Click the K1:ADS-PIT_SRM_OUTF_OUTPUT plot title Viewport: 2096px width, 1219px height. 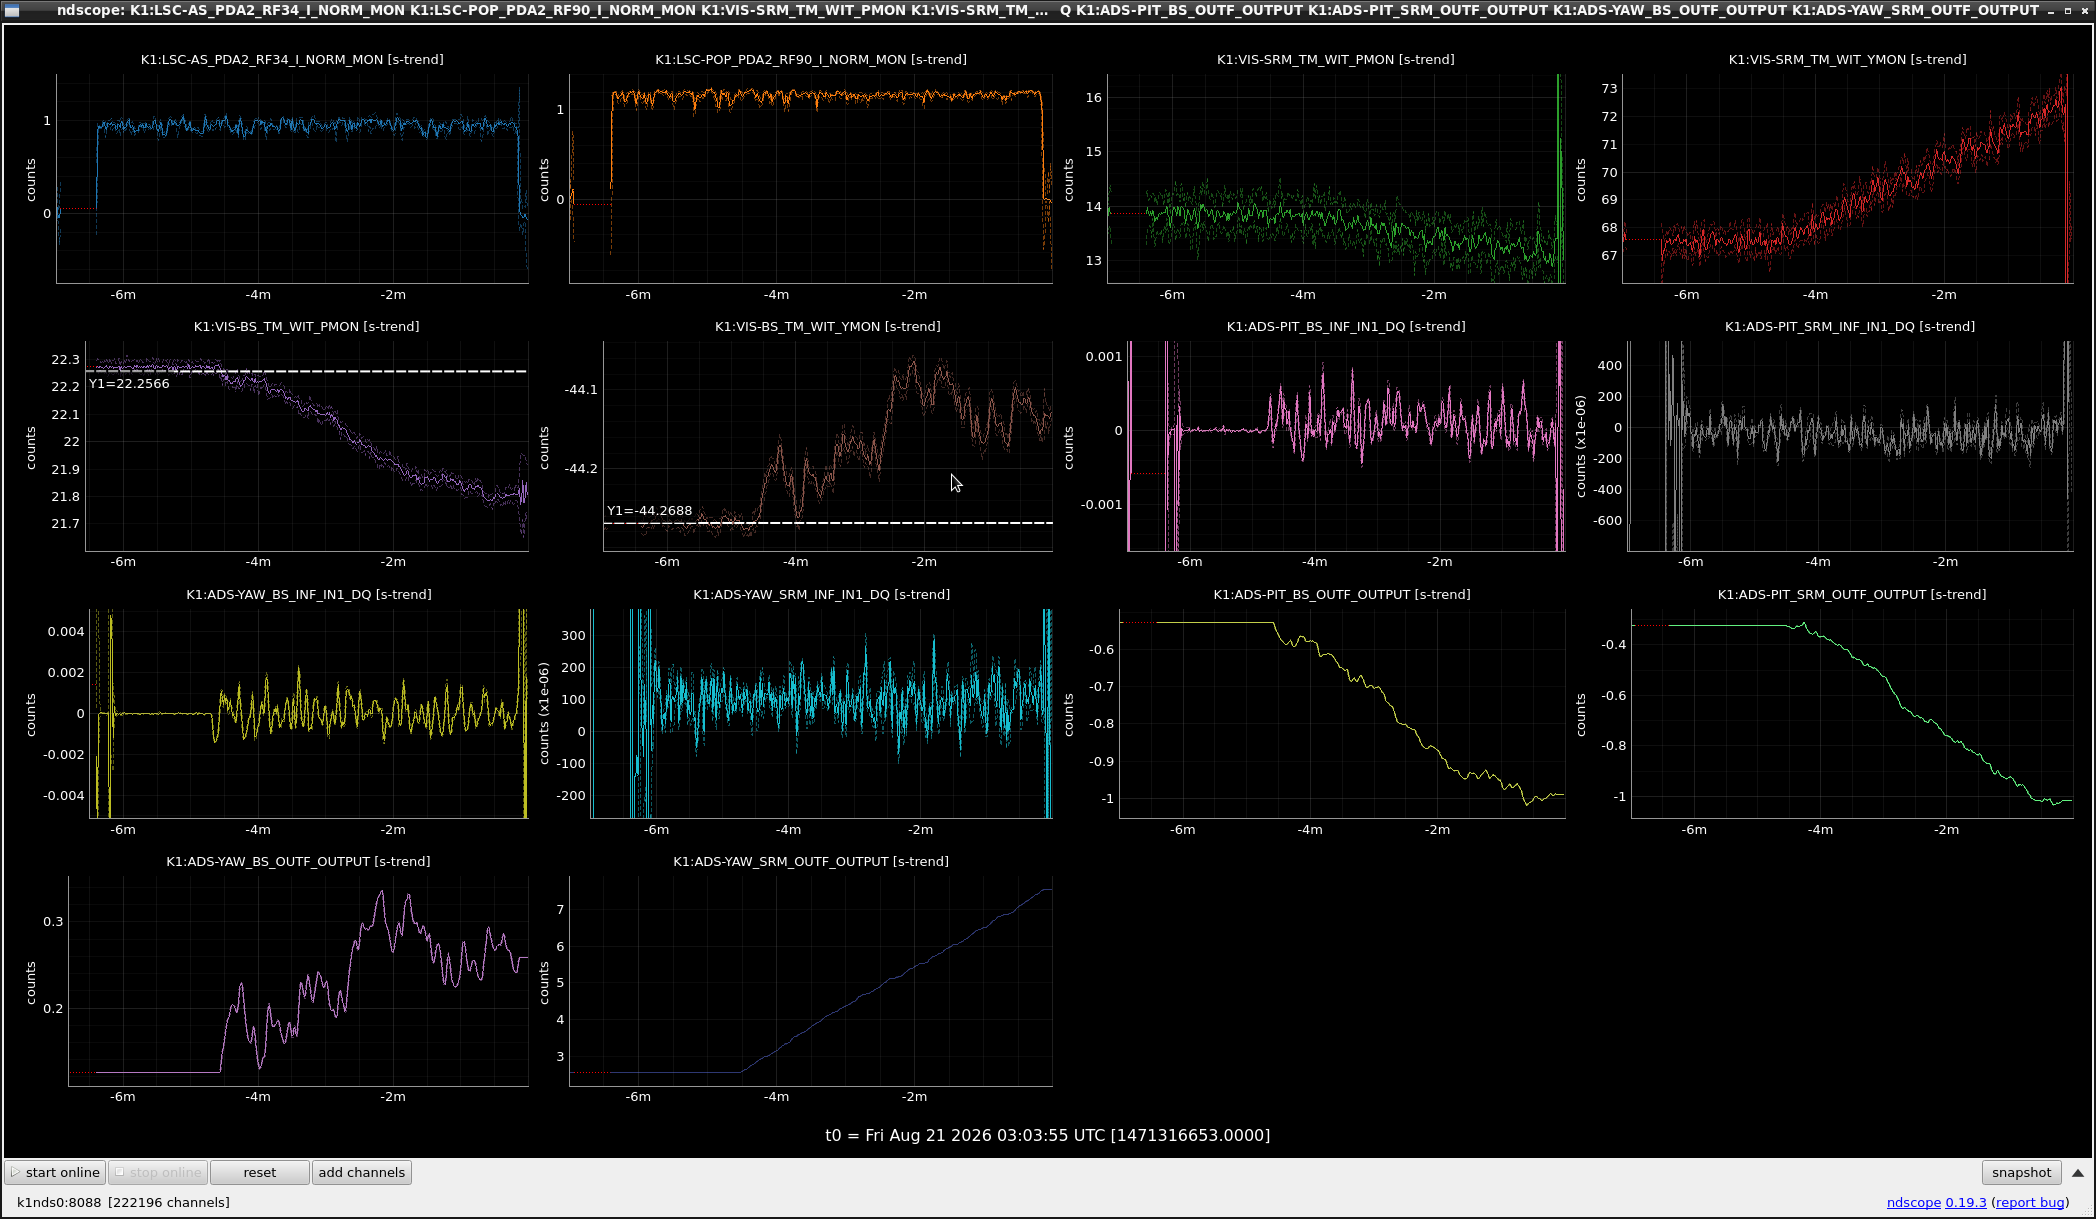pos(1852,595)
